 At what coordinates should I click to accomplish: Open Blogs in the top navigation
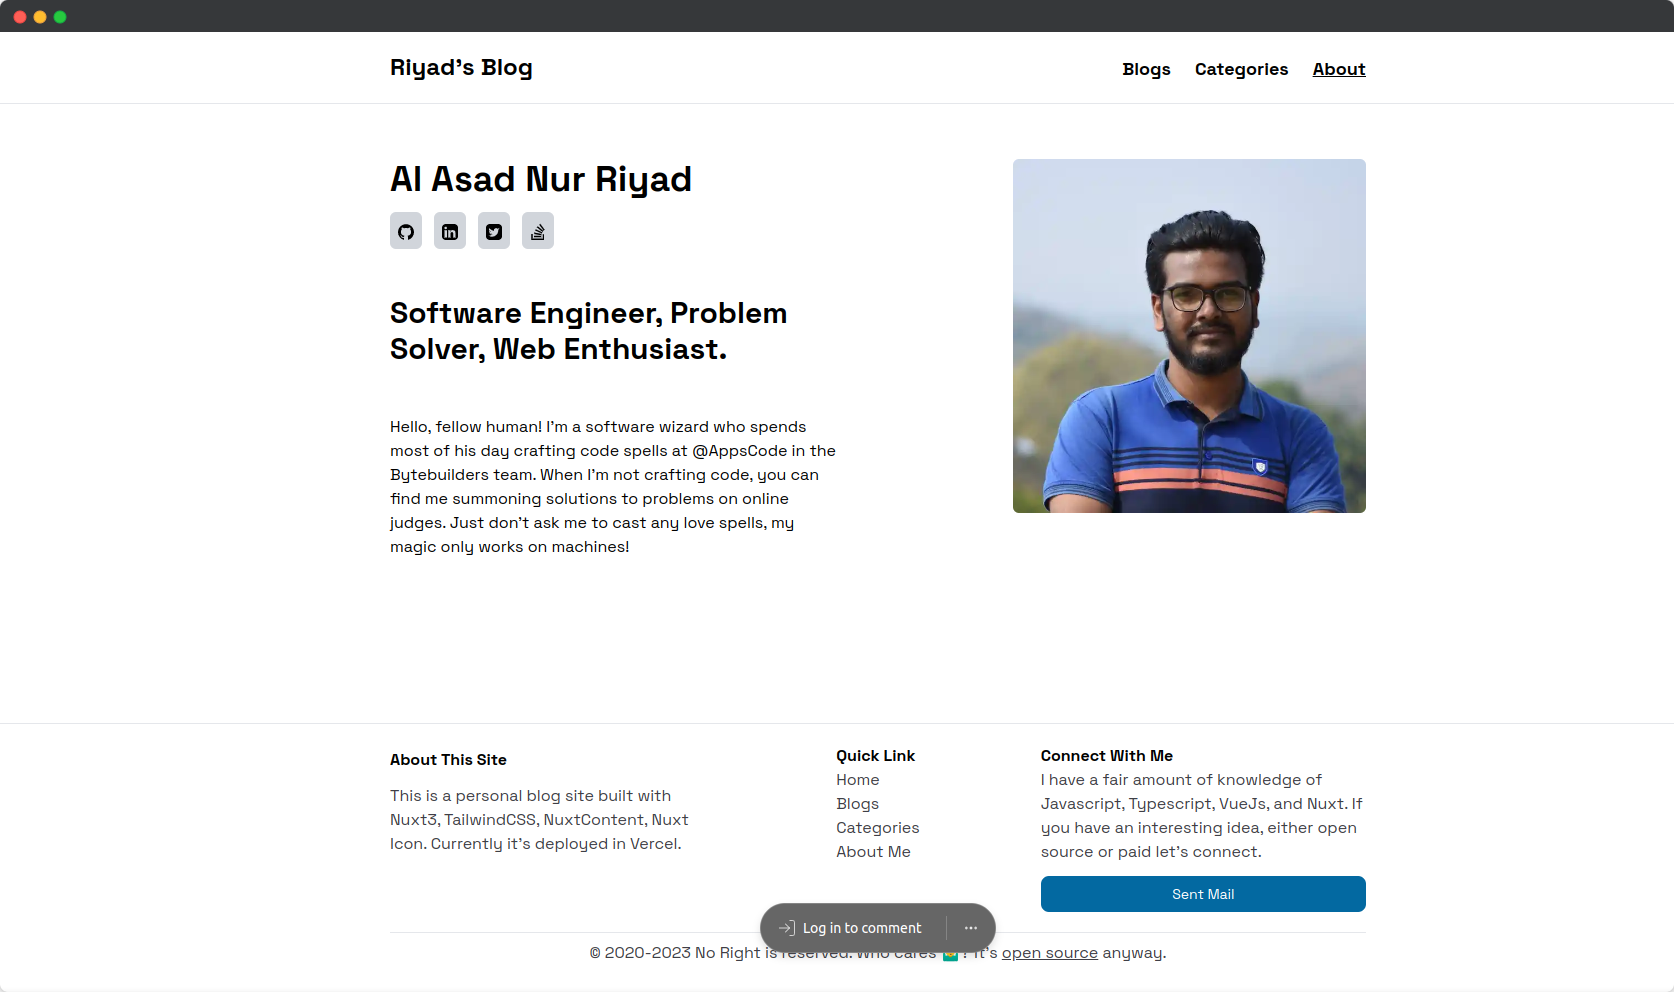(x=1146, y=69)
